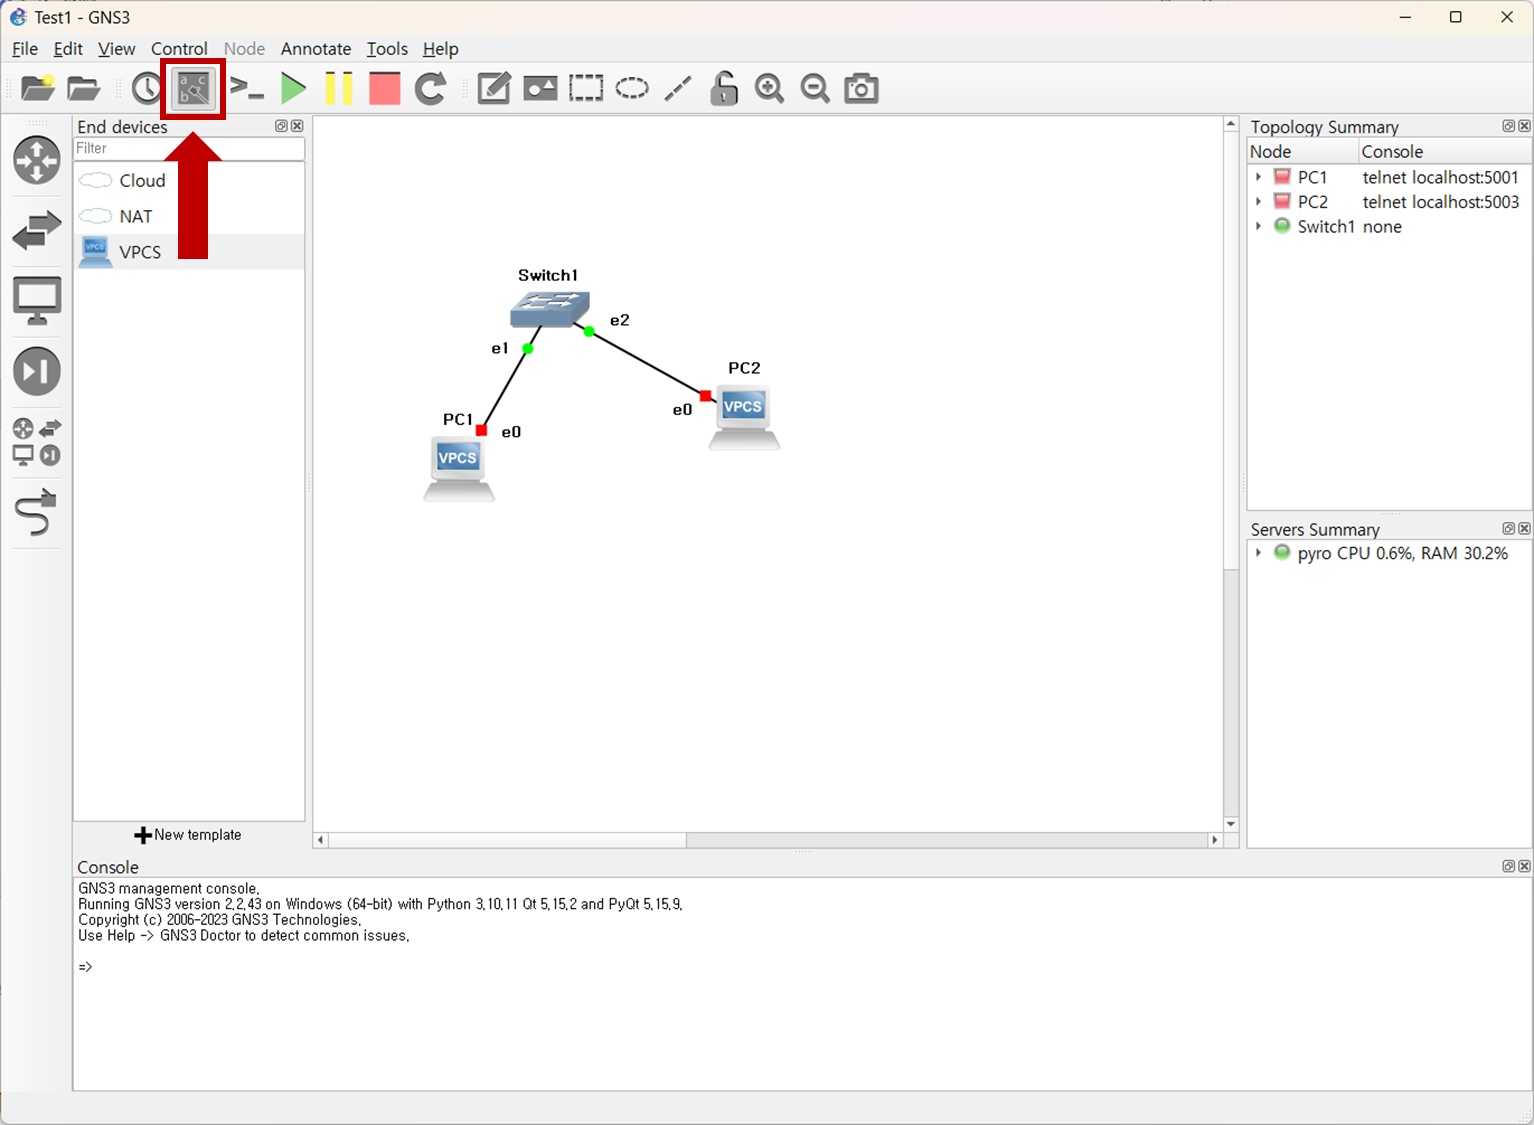Select the Add a note tool
Screen dimensions: 1534x1125
[494, 88]
